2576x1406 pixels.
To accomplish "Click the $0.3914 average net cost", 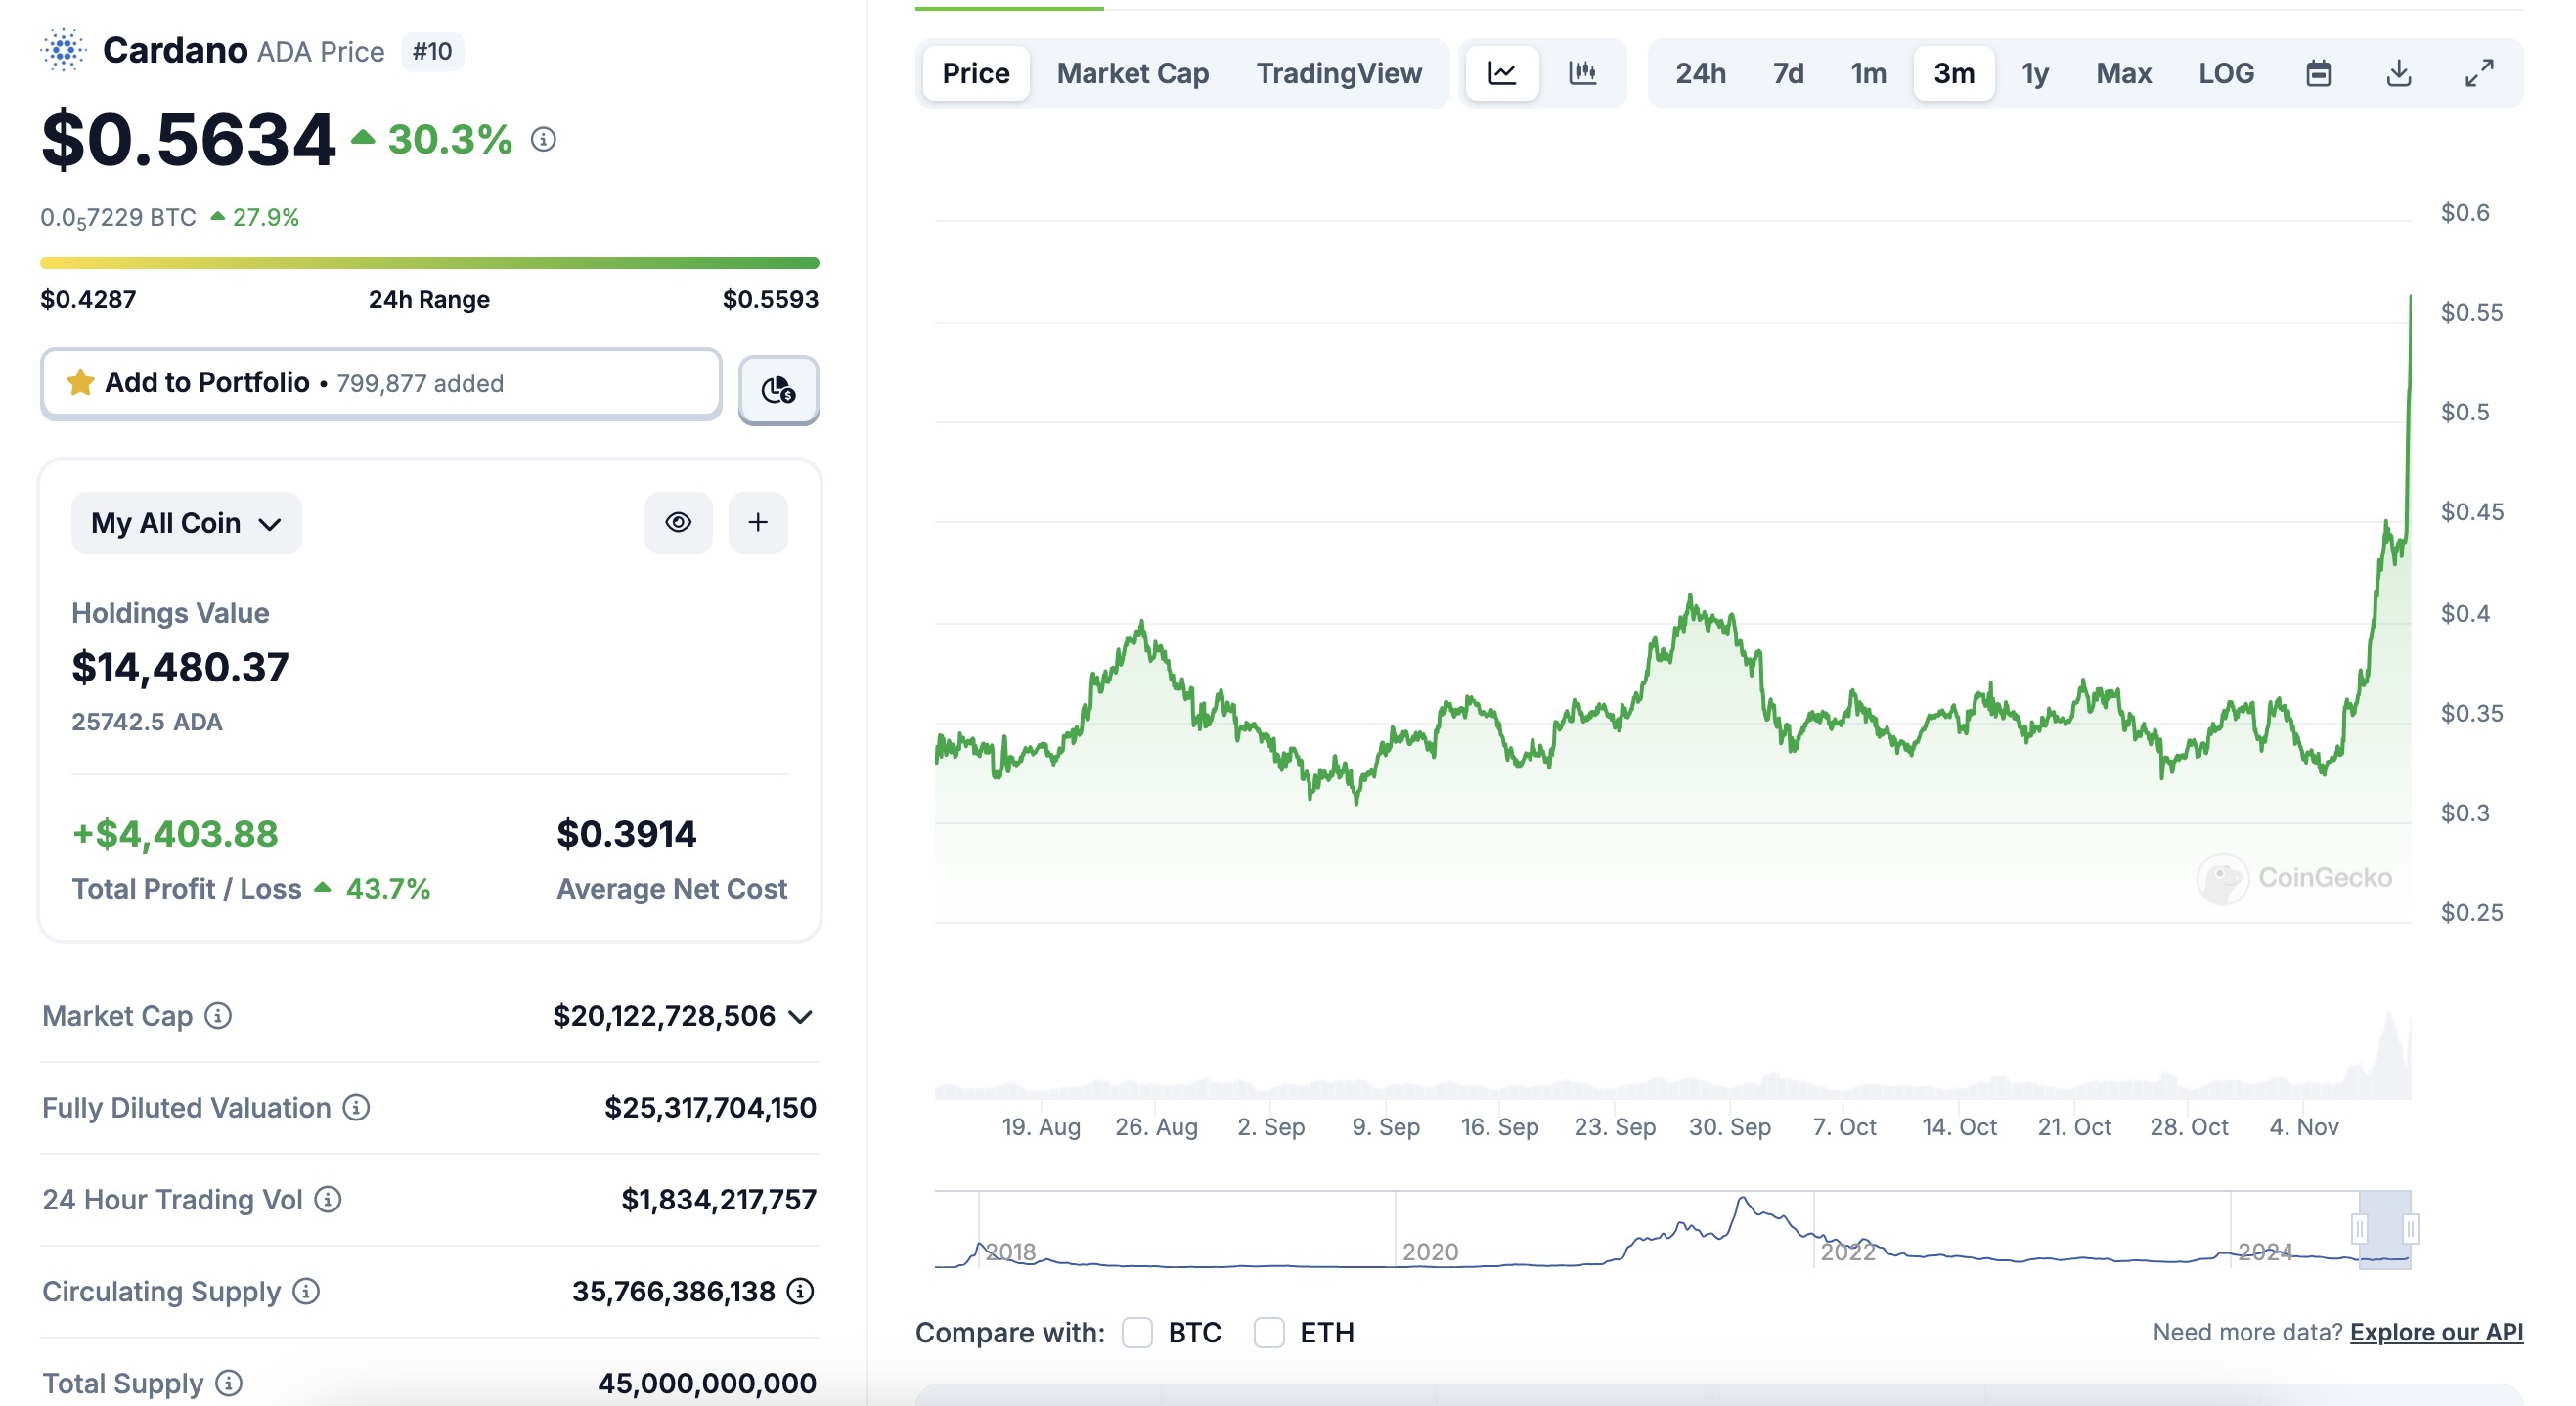I will coord(626,833).
